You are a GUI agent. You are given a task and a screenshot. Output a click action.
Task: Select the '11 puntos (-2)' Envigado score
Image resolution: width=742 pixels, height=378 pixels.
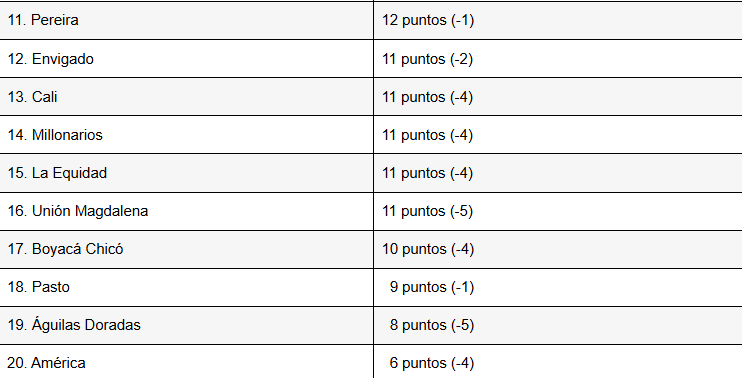tap(428, 59)
